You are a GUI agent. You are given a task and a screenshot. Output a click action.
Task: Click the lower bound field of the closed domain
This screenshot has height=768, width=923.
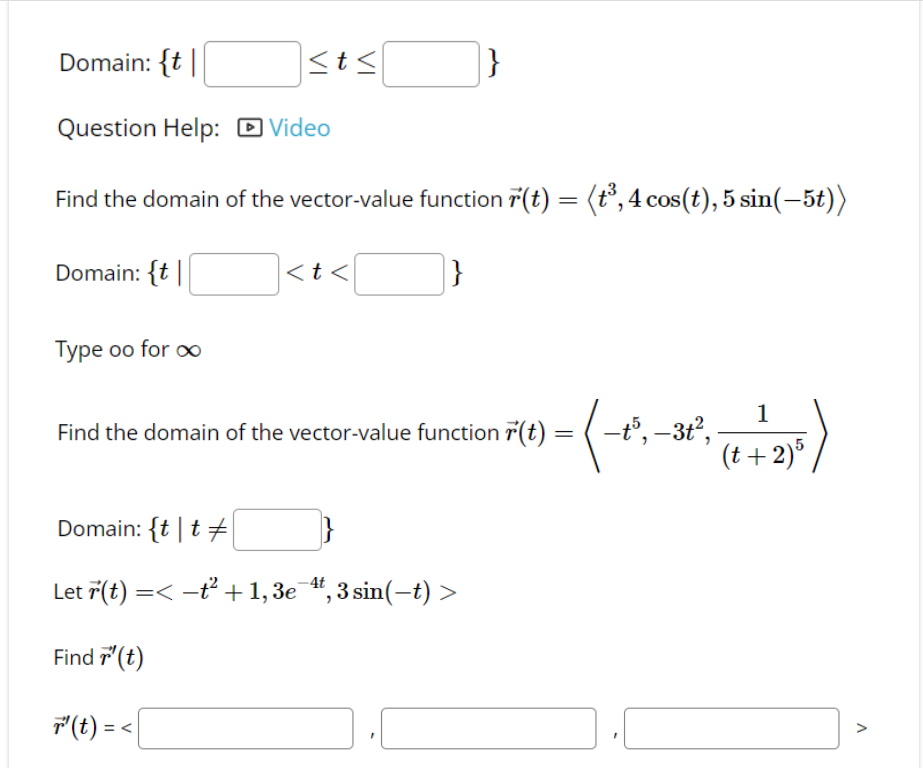tap(250, 64)
